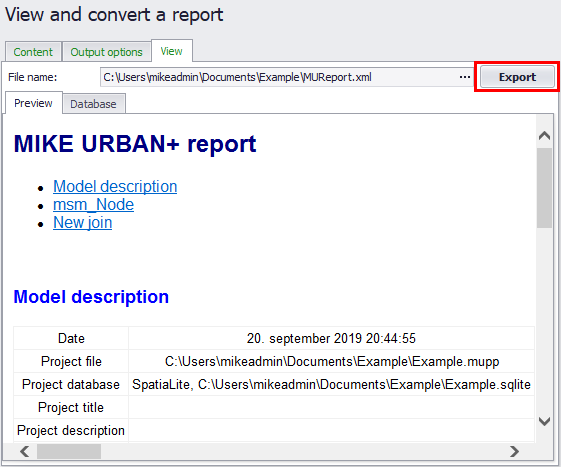Open the Output options tab
The height and width of the screenshot is (467, 561).
(106, 52)
